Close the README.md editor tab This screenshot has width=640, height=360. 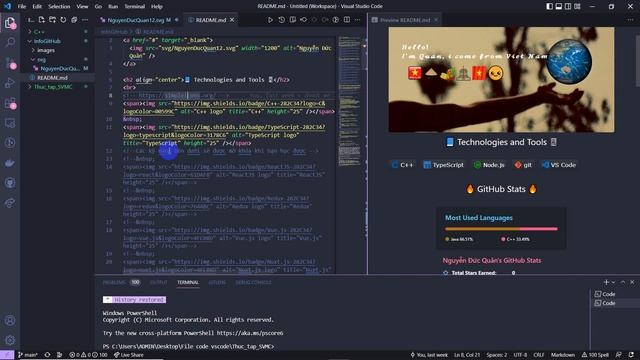tap(232, 20)
